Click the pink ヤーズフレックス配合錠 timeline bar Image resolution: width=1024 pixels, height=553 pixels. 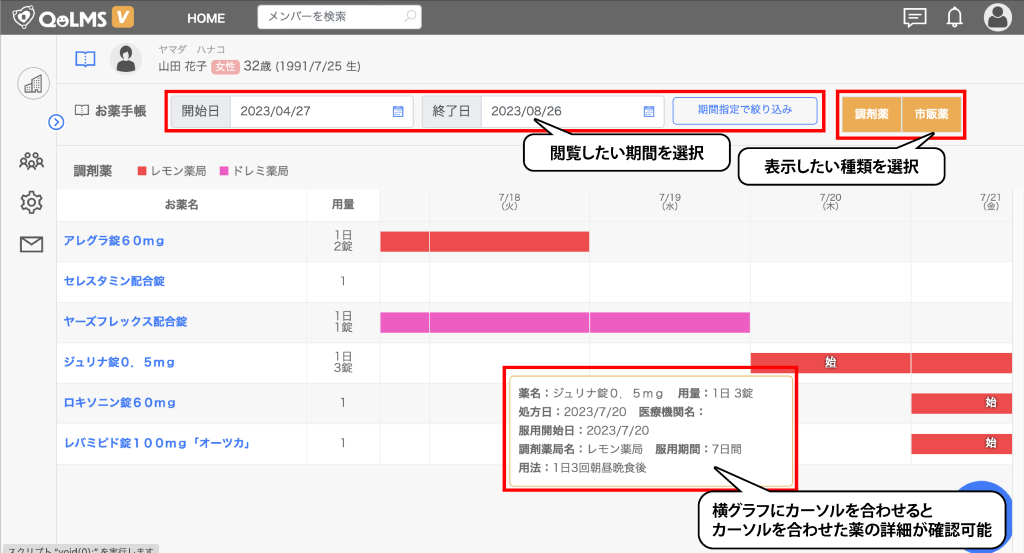pyautogui.click(x=564, y=322)
